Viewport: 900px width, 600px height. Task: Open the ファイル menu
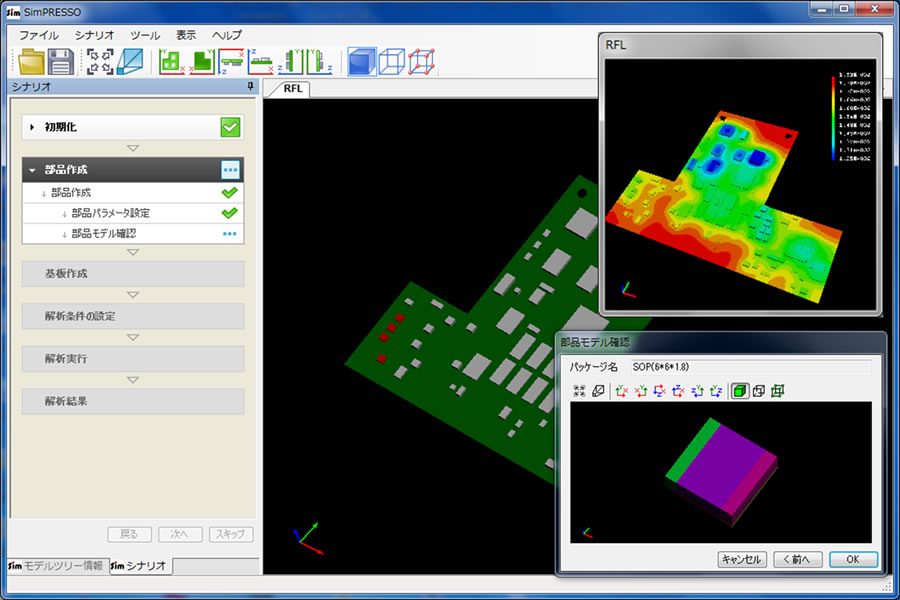coord(39,35)
